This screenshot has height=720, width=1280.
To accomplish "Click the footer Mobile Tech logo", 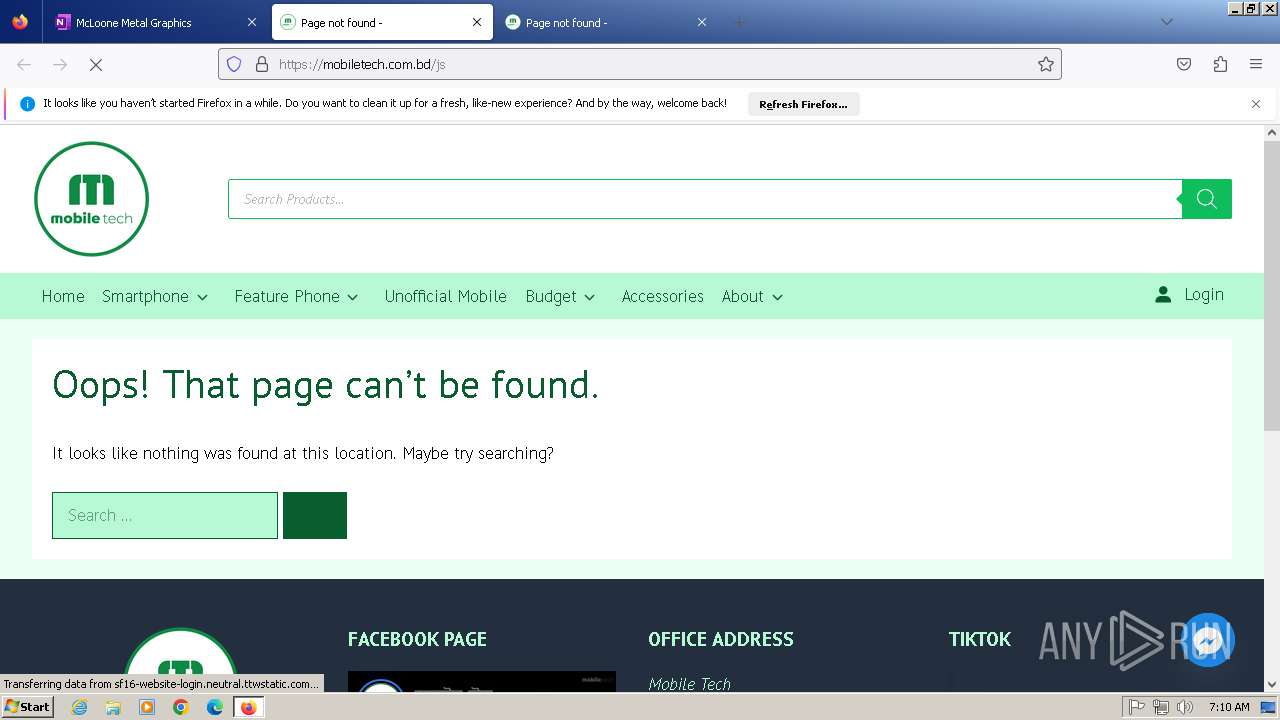I will coord(181,660).
